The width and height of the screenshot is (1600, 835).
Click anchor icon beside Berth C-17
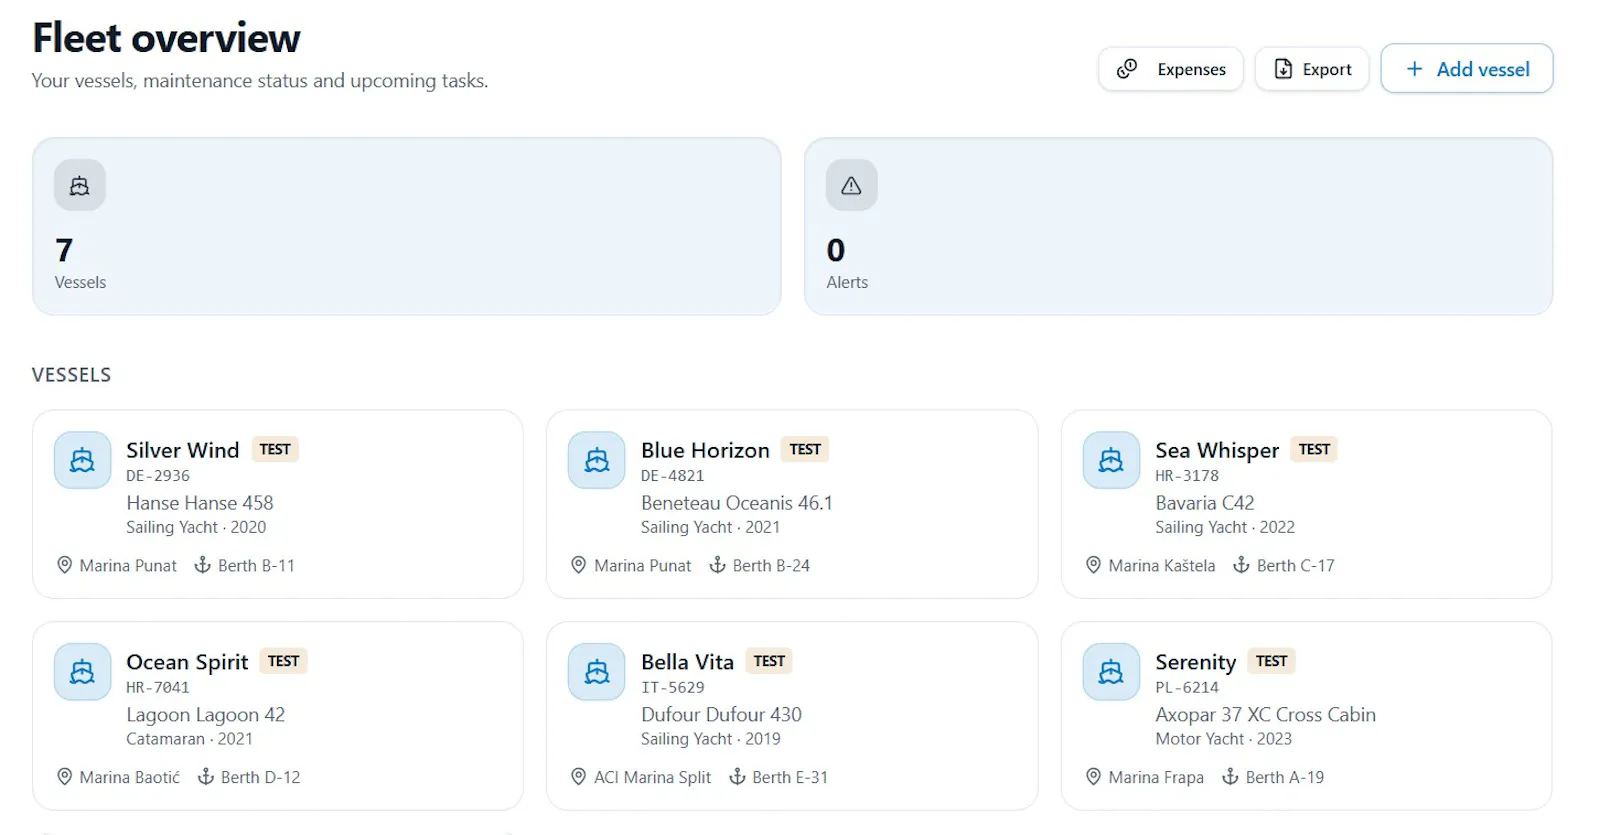point(1241,565)
